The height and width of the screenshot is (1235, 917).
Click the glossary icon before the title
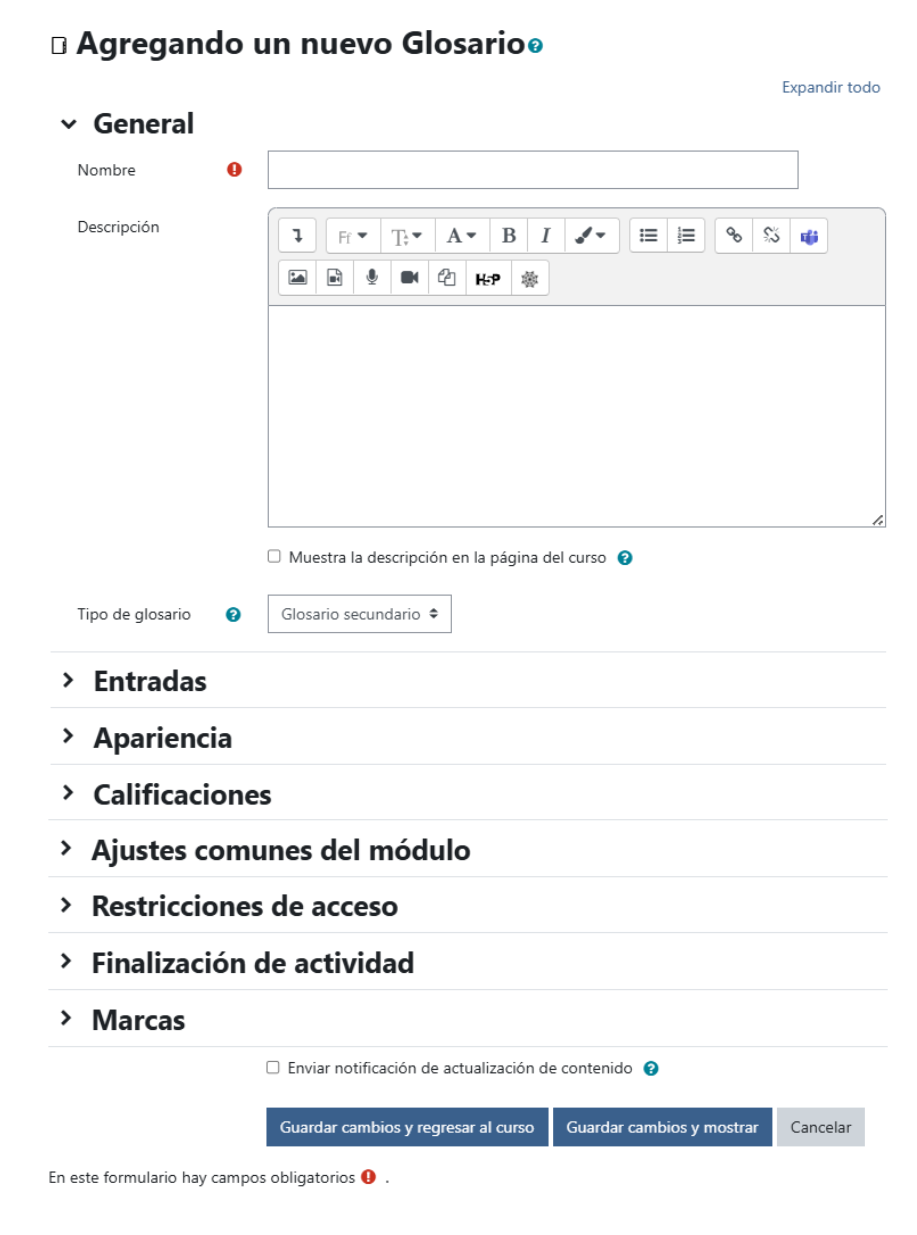(x=58, y=46)
